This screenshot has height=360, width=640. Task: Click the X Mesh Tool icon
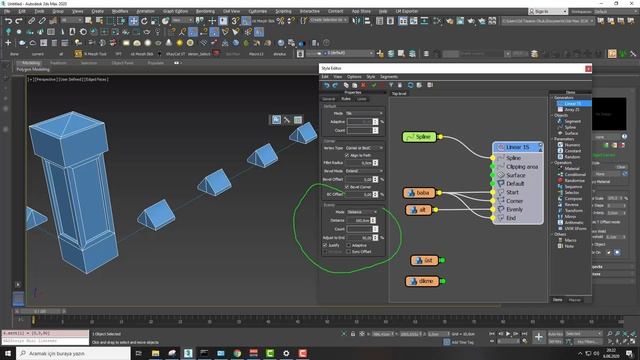pos(78,53)
